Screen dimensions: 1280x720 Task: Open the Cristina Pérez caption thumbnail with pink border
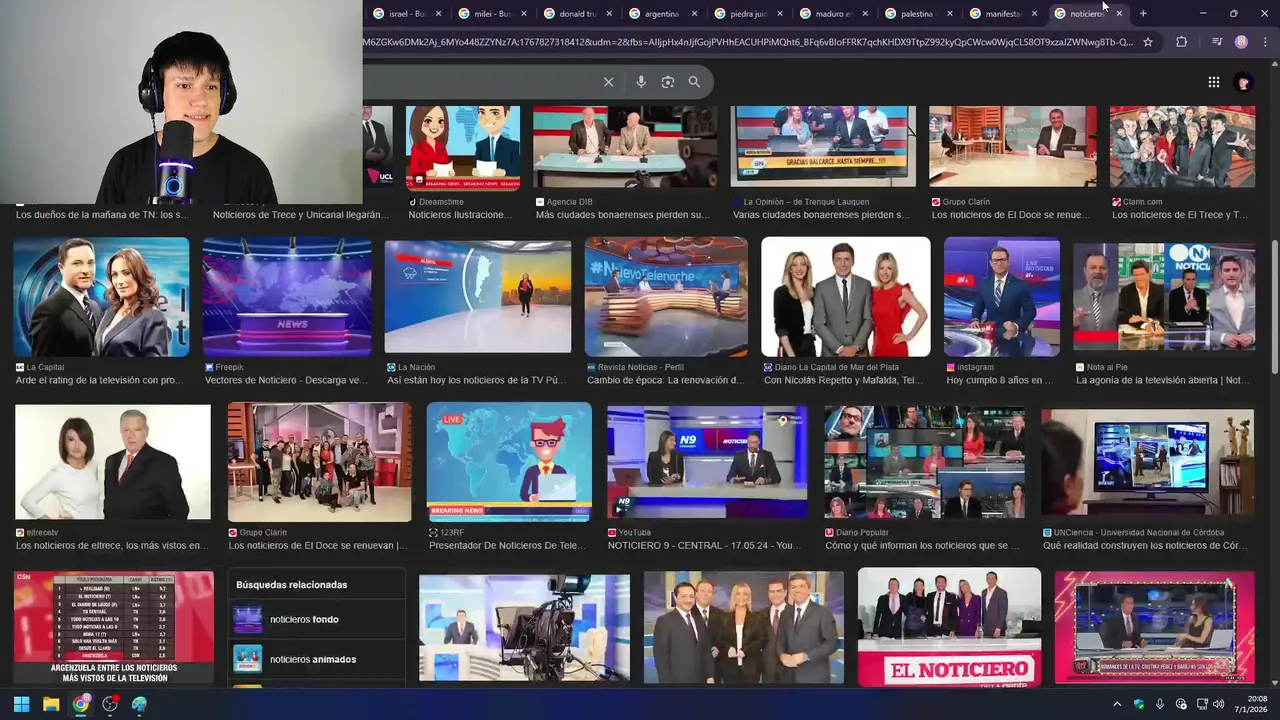tap(1154, 628)
